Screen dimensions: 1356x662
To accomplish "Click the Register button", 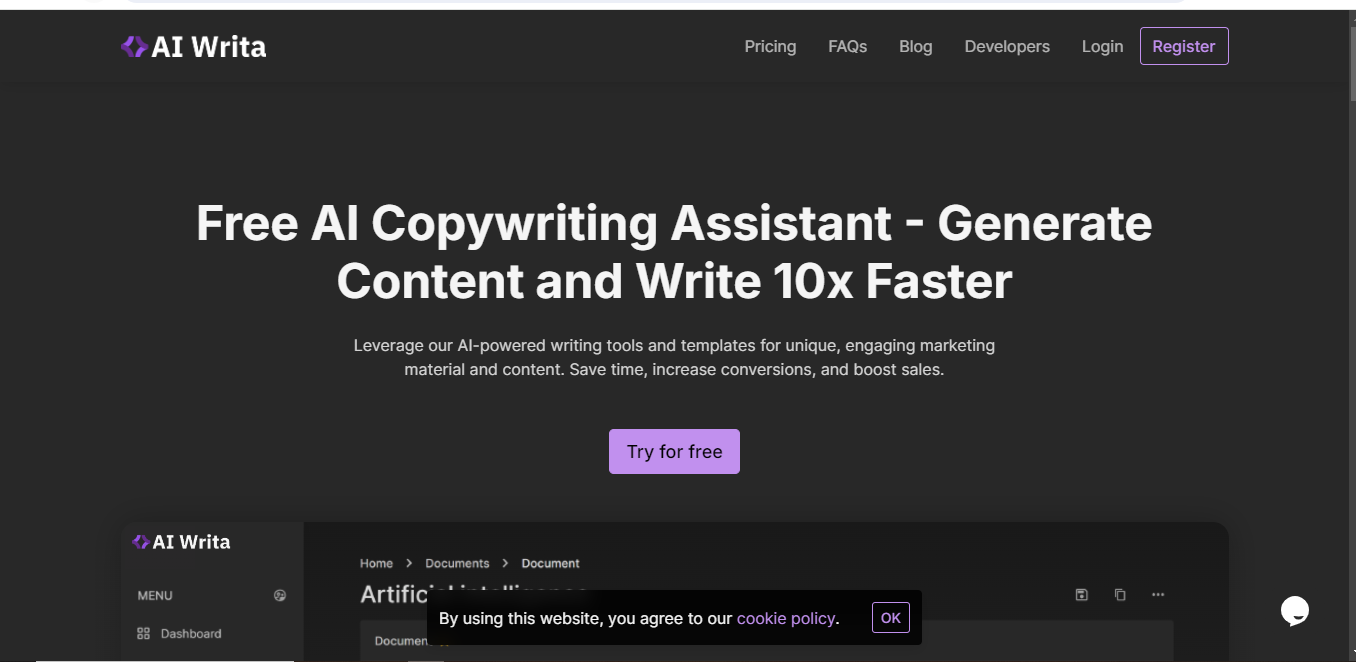I will [1184, 46].
